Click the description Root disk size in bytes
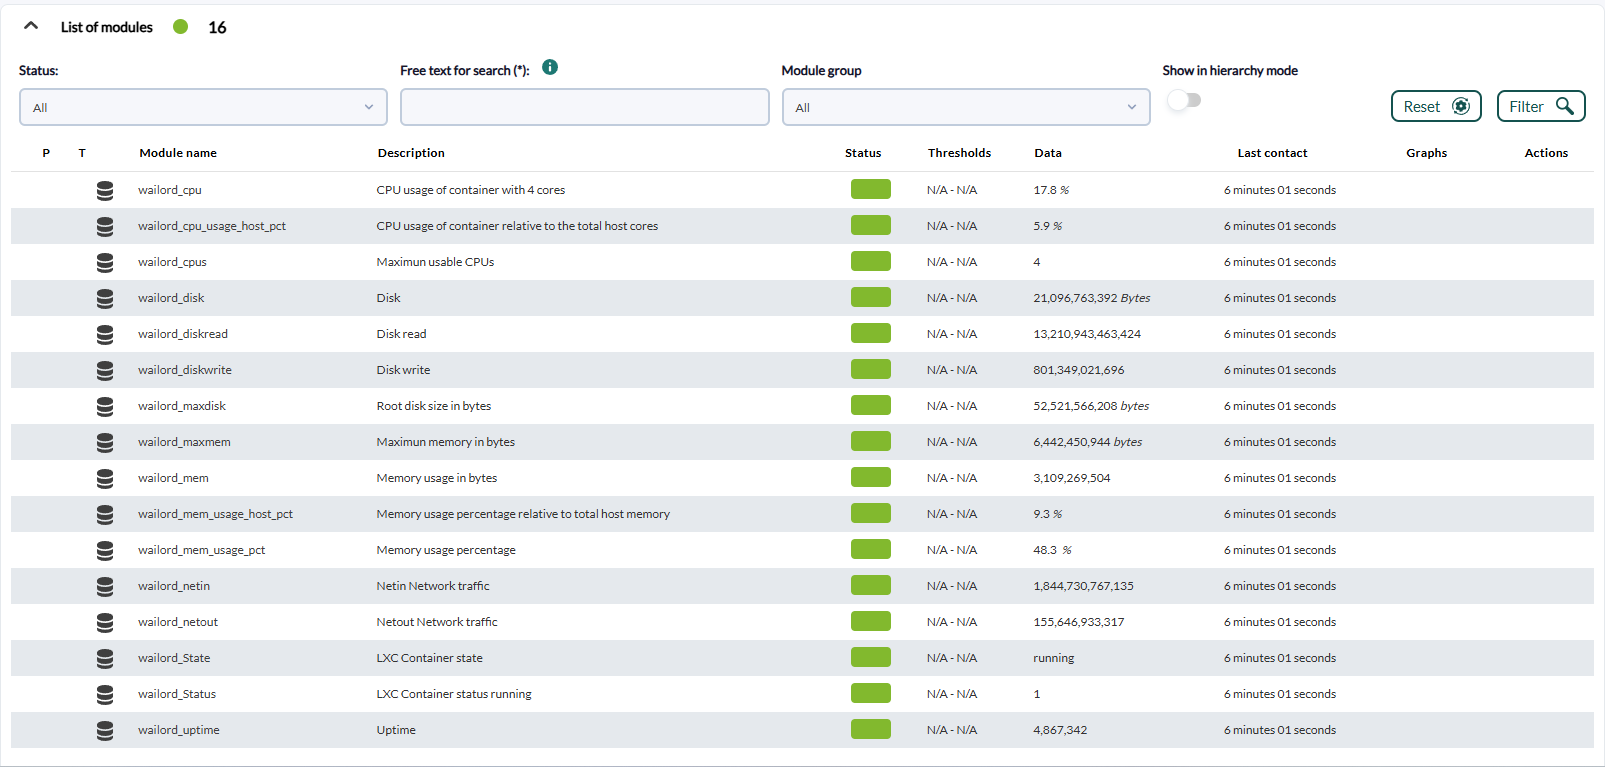 pos(434,406)
